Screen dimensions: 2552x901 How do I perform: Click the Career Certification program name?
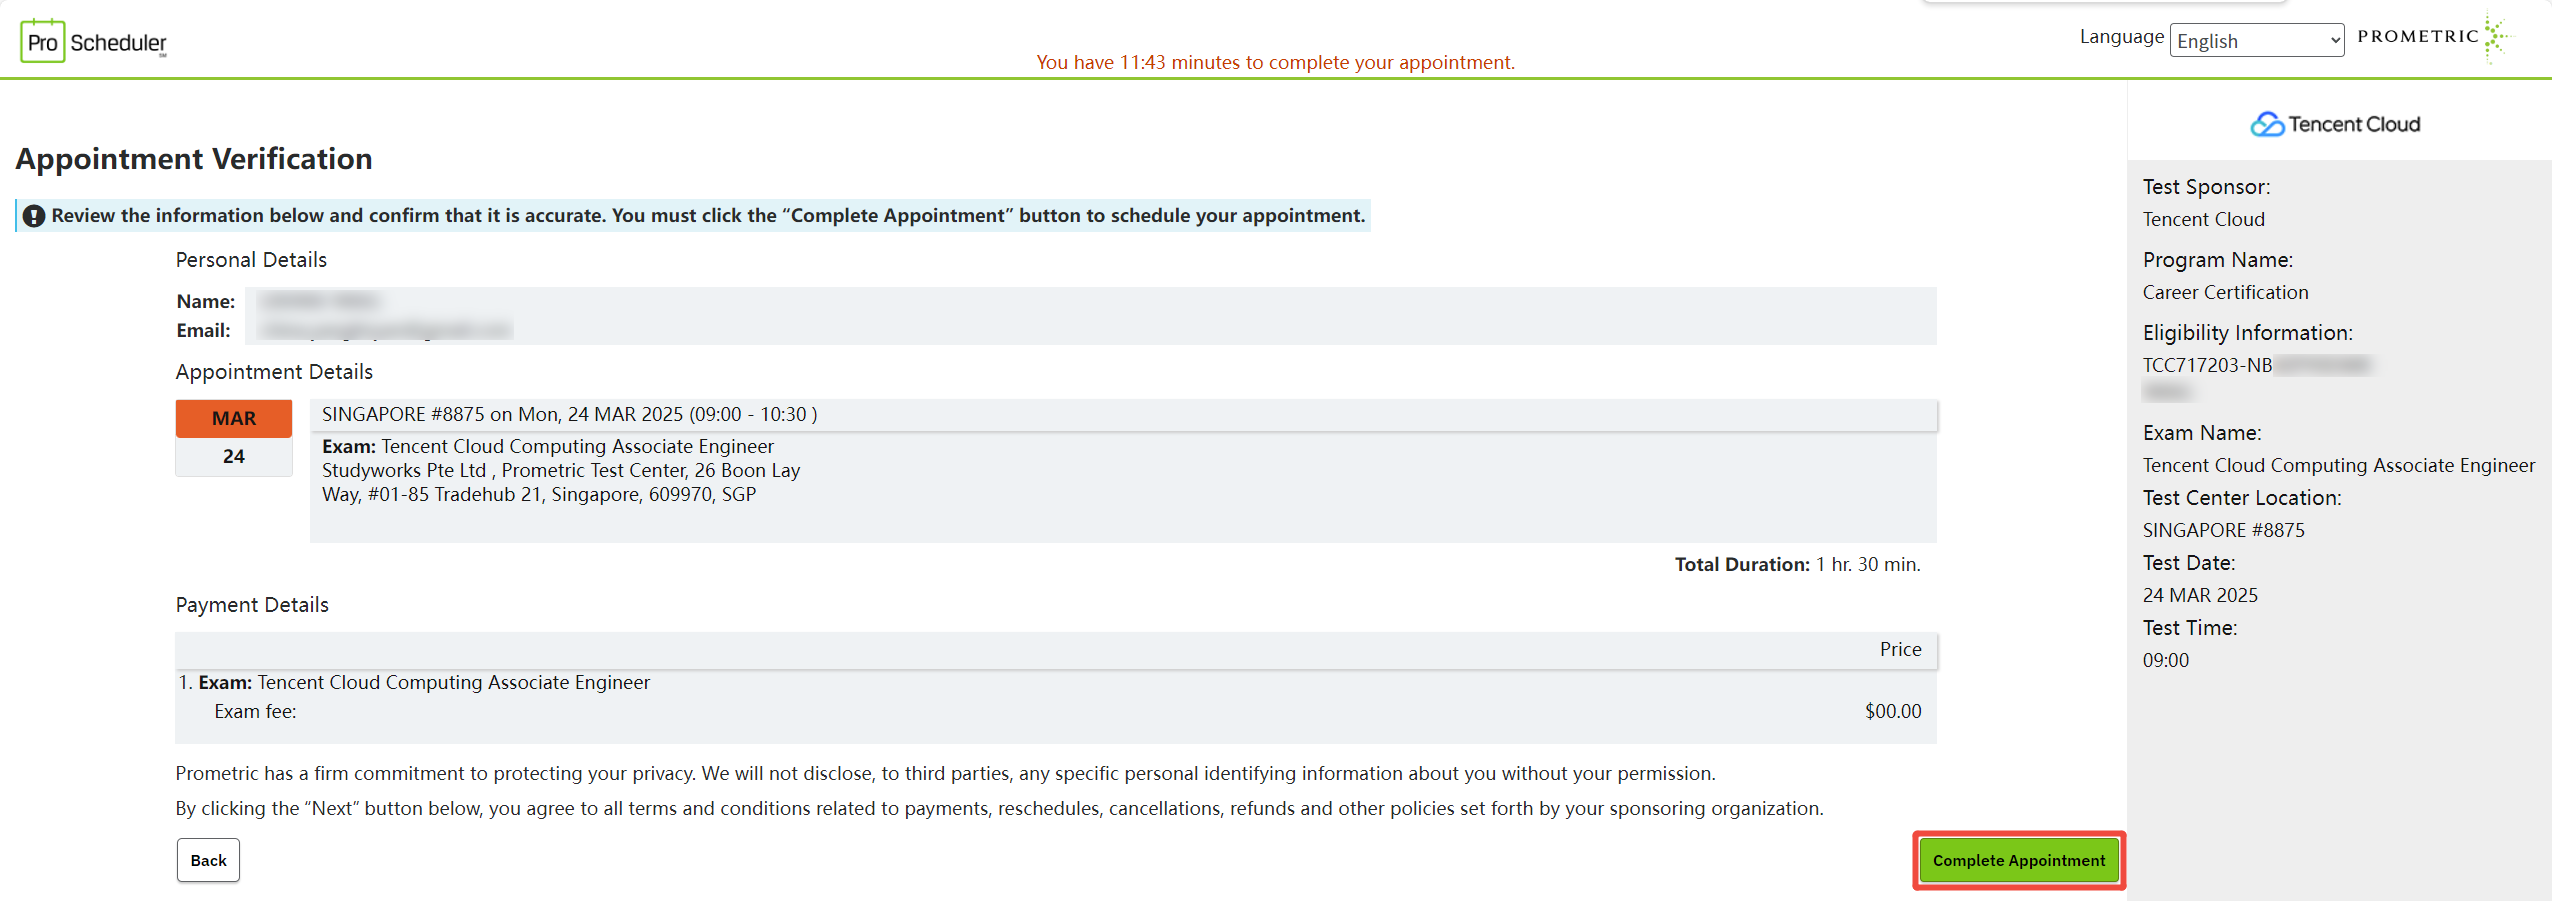click(2225, 292)
